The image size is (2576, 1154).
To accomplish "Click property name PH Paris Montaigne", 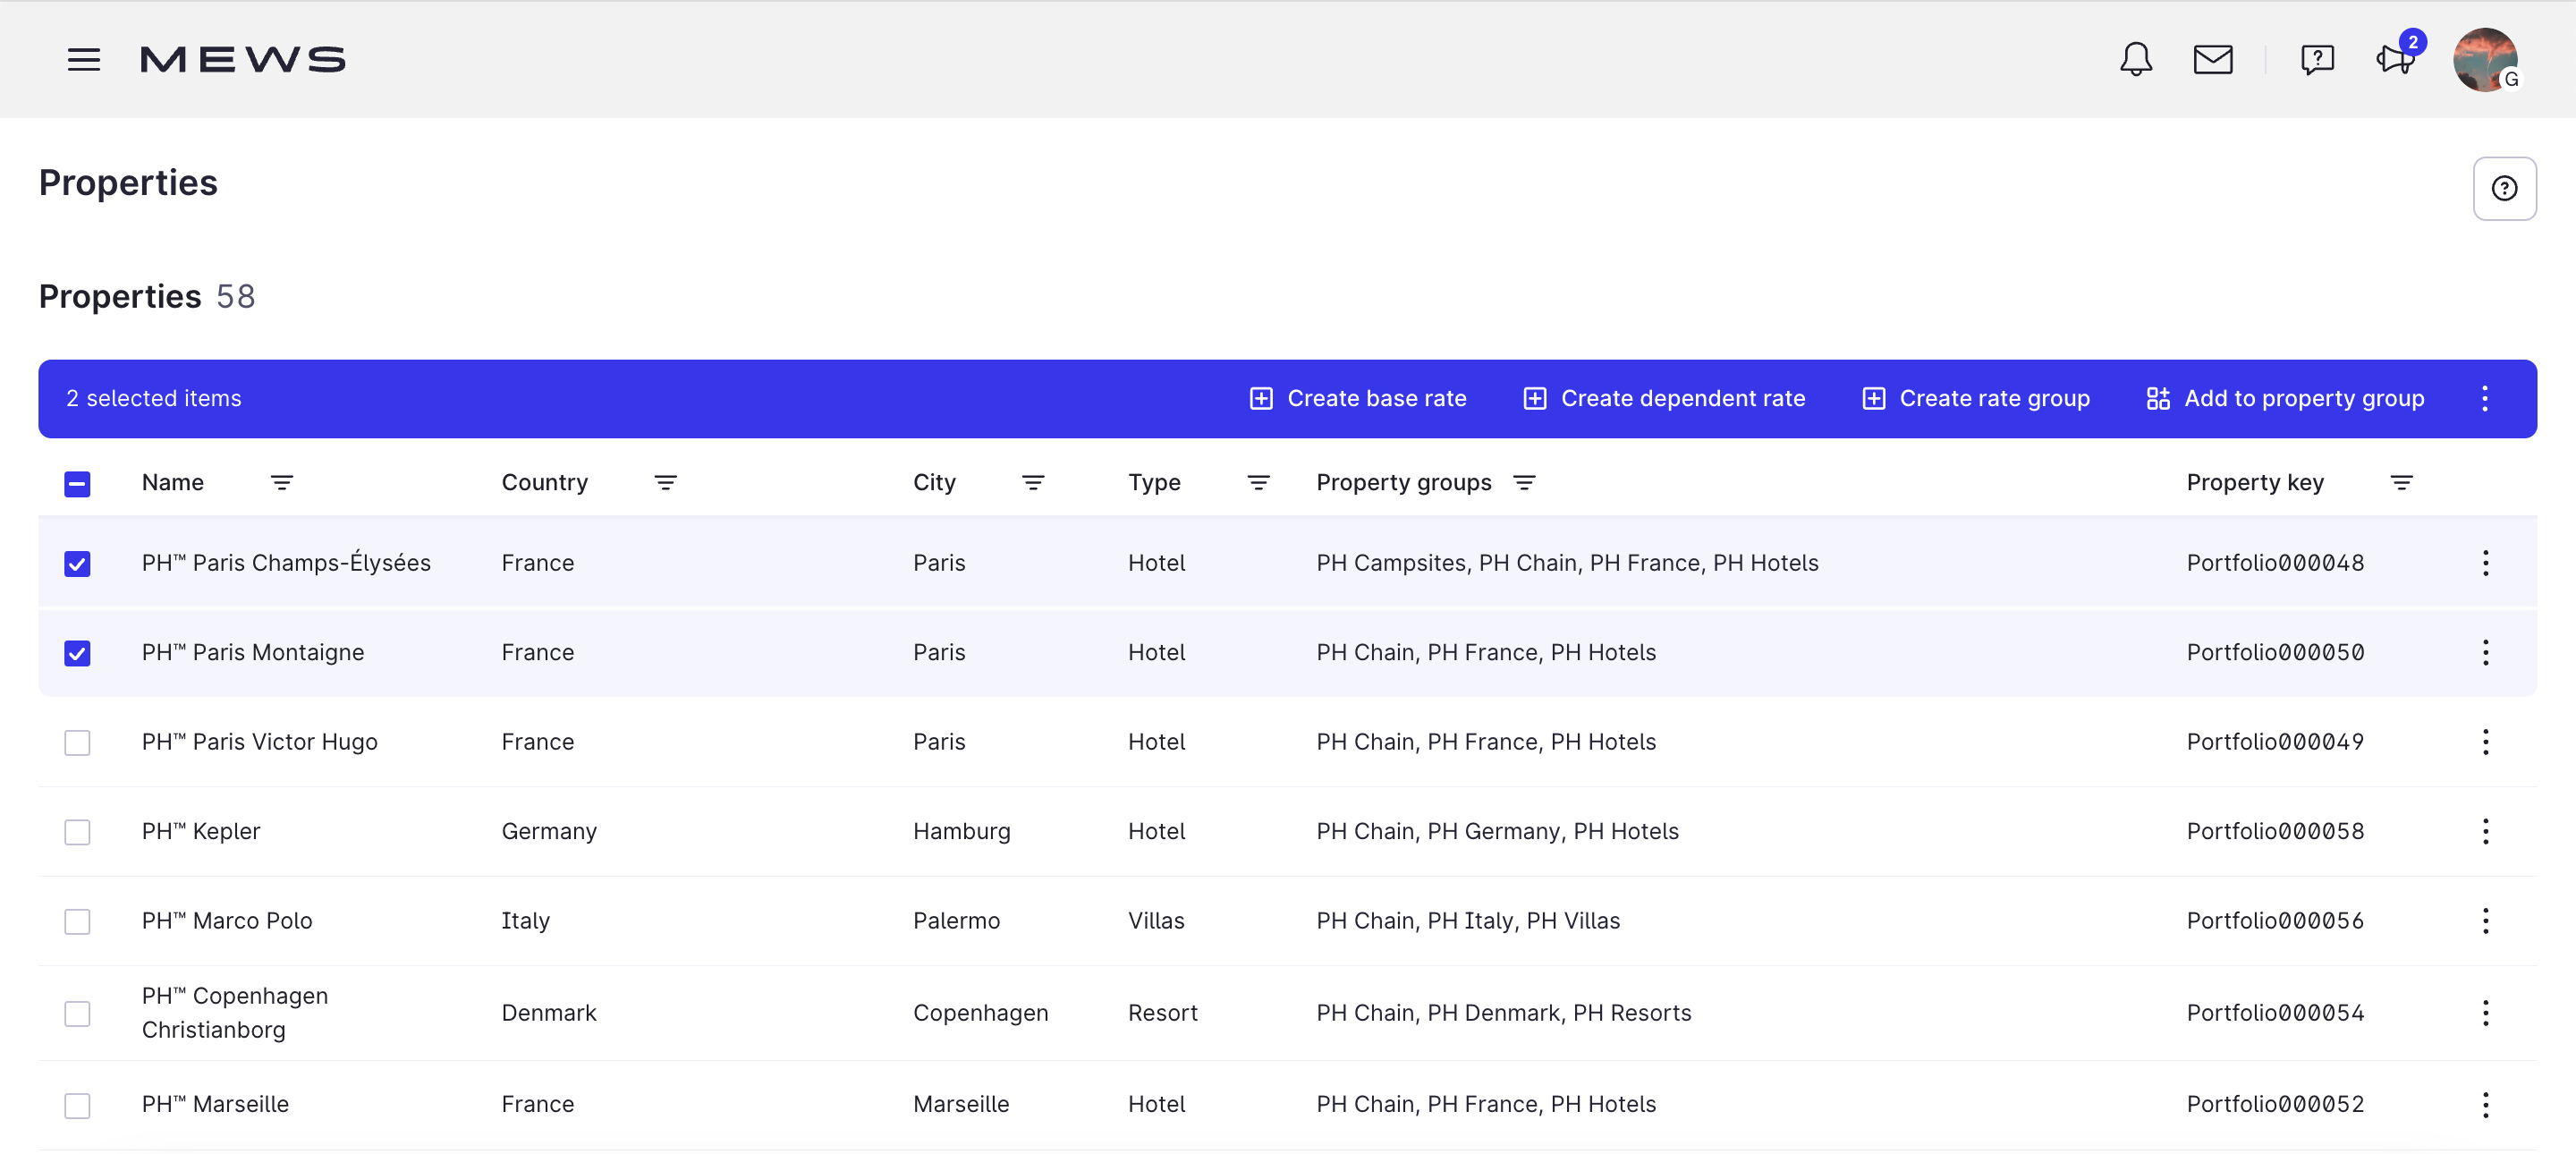I will coord(253,653).
